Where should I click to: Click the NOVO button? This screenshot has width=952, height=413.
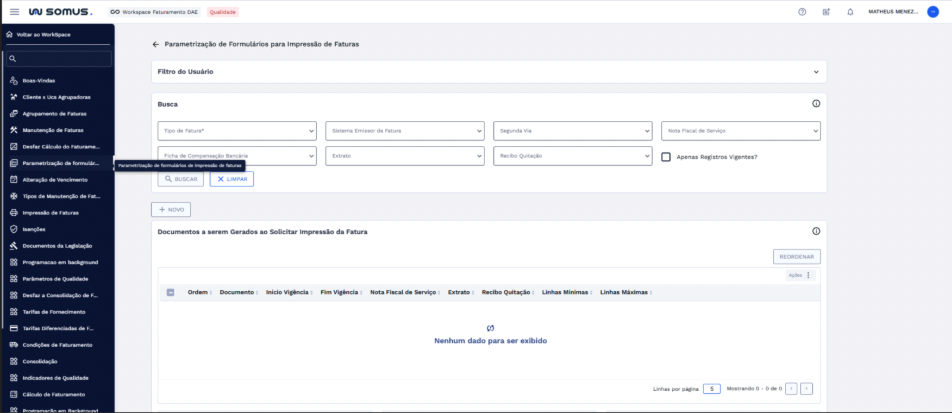pyautogui.click(x=171, y=209)
